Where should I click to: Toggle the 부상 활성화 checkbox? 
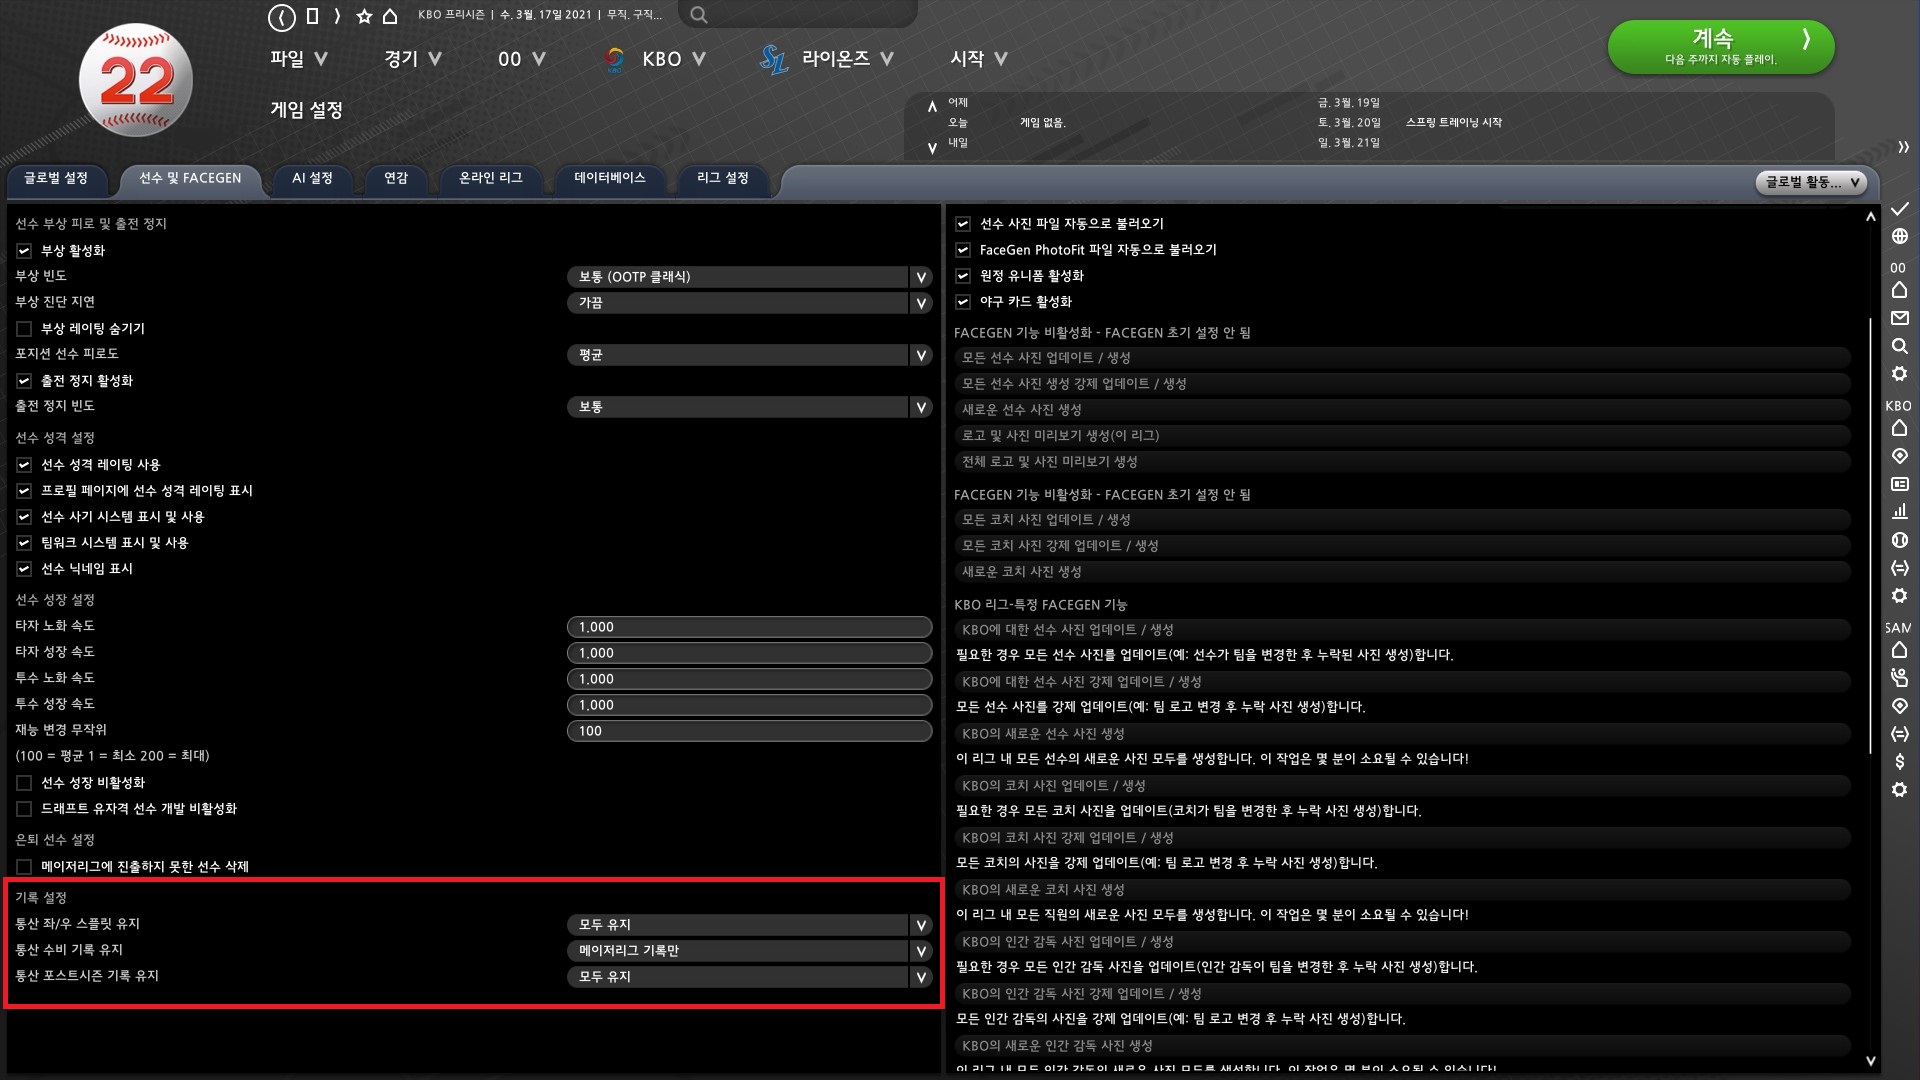tap(24, 251)
